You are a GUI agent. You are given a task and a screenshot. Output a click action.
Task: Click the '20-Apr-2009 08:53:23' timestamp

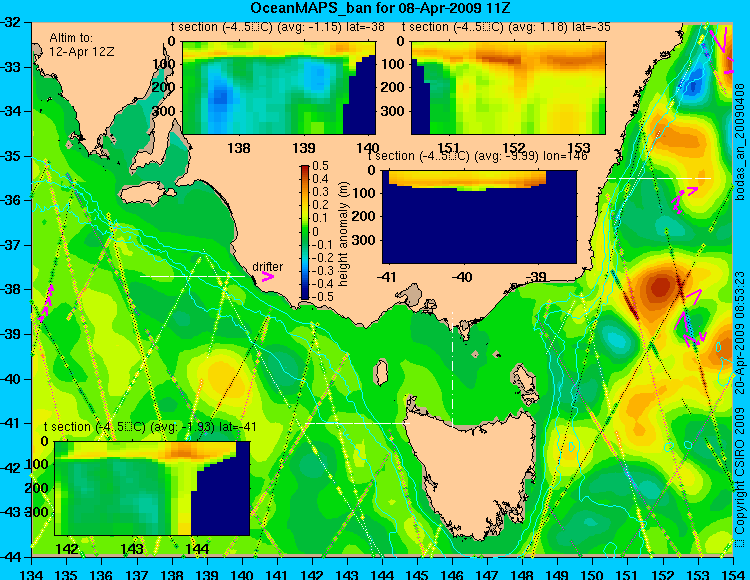tap(740, 333)
